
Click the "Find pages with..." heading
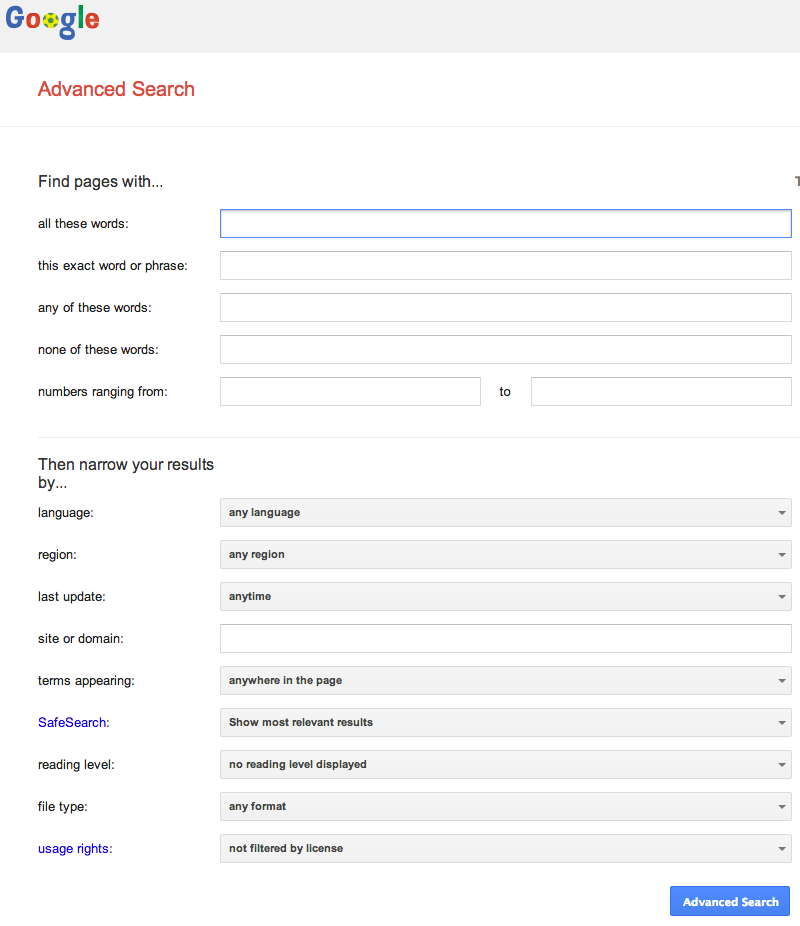[100, 181]
